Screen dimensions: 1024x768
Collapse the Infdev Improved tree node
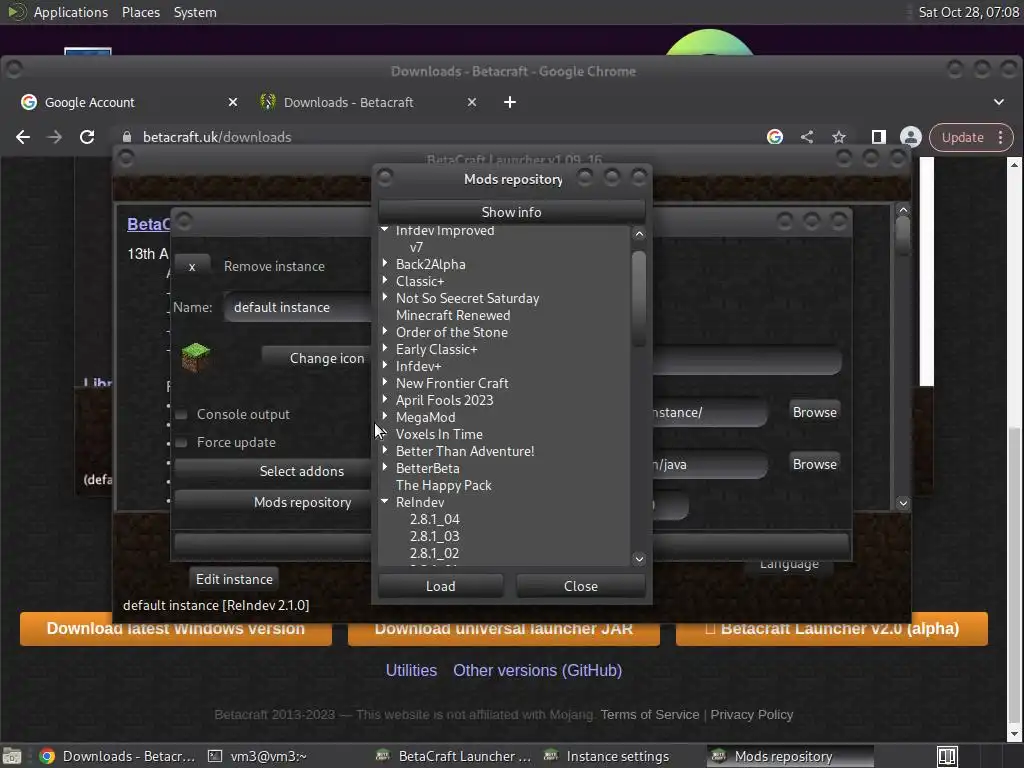point(385,230)
